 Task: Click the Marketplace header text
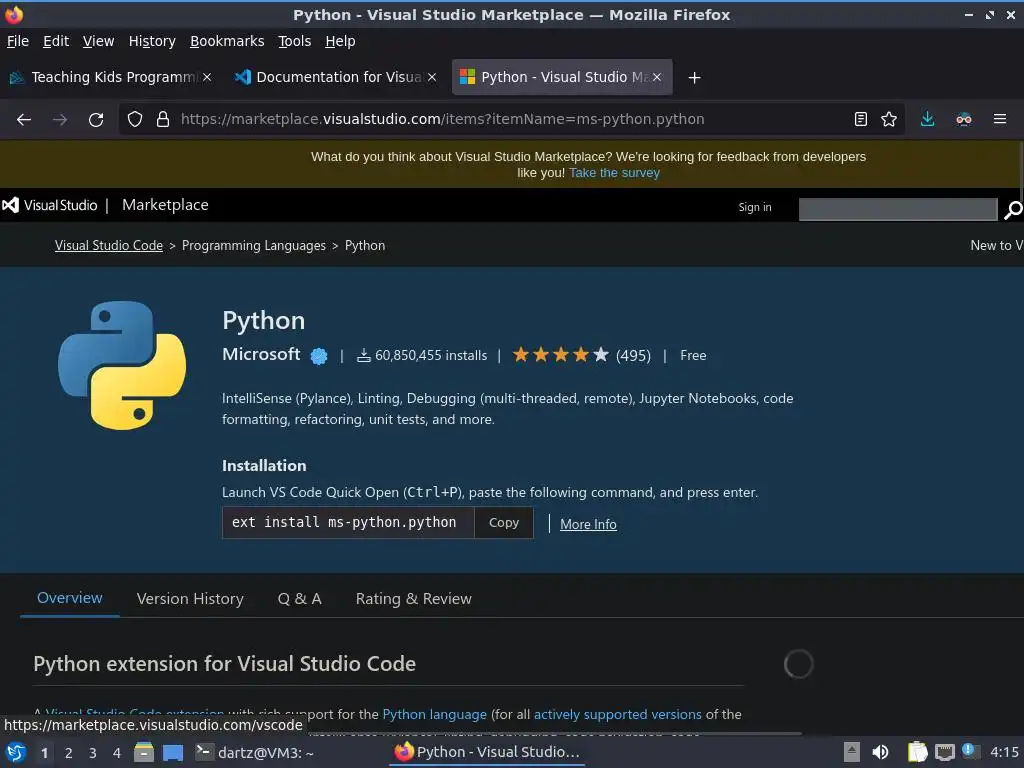coord(165,205)
